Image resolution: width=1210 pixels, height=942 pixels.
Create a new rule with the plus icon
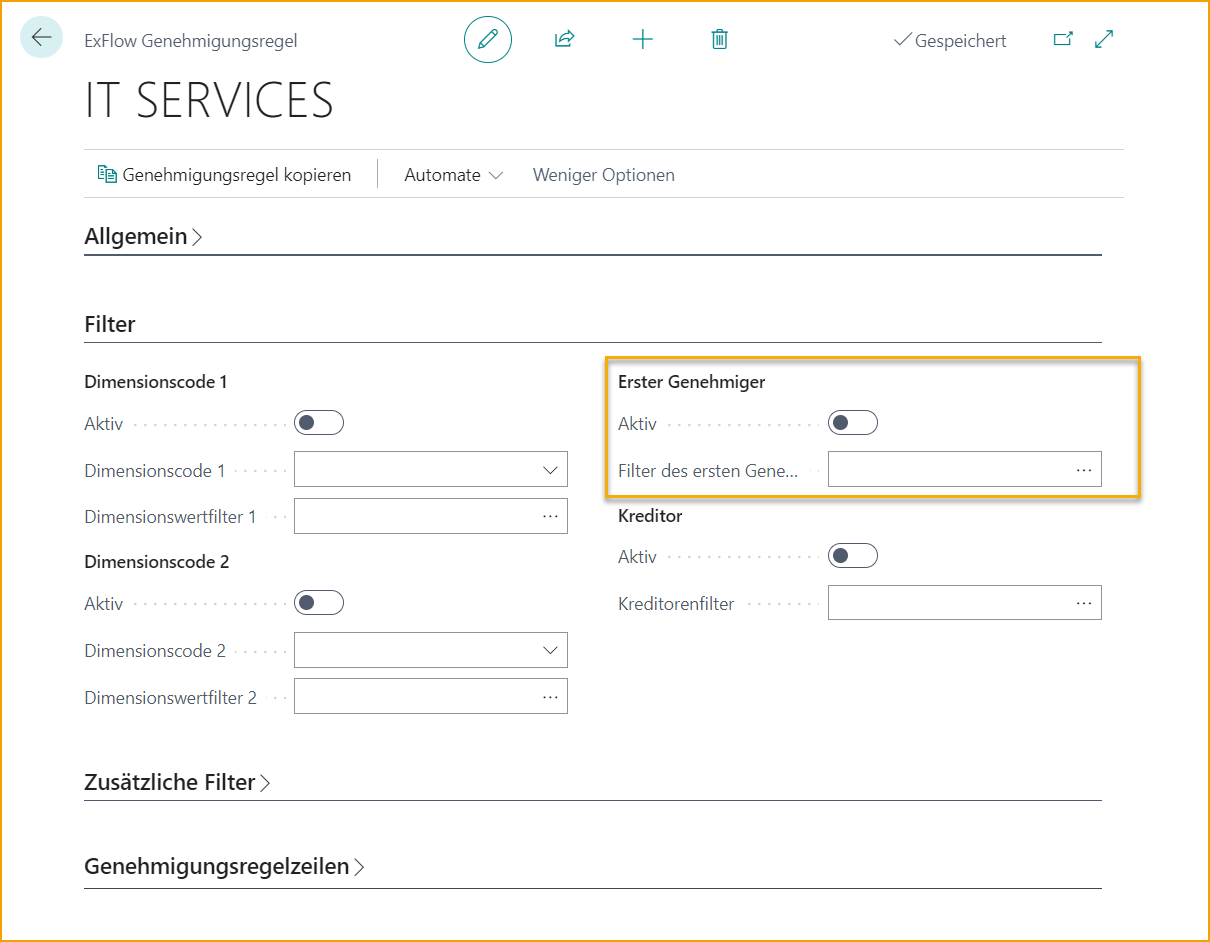[x=643, y=39]
